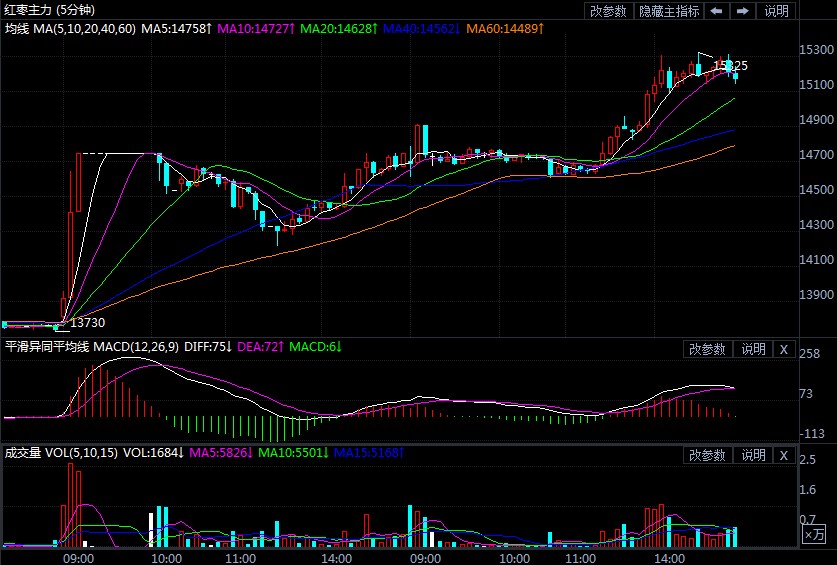This screenshot has height=565, width=837.
Task: Hide the main indicator (隐藏主指标)
Action: coord(668,11)
